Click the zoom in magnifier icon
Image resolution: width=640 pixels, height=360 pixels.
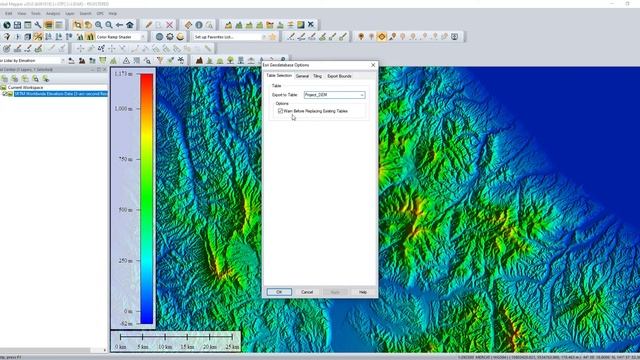pyautogui.click(x=98, y=25)
